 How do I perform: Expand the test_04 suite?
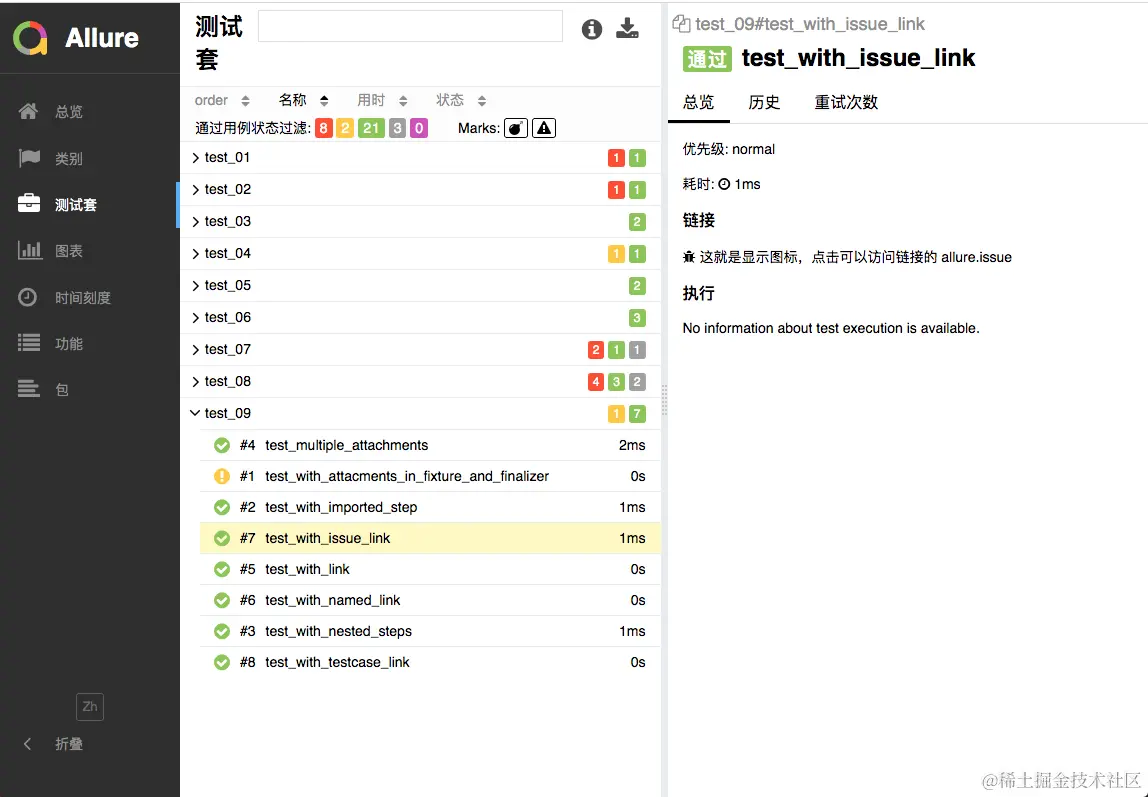[x=420, y=253]
